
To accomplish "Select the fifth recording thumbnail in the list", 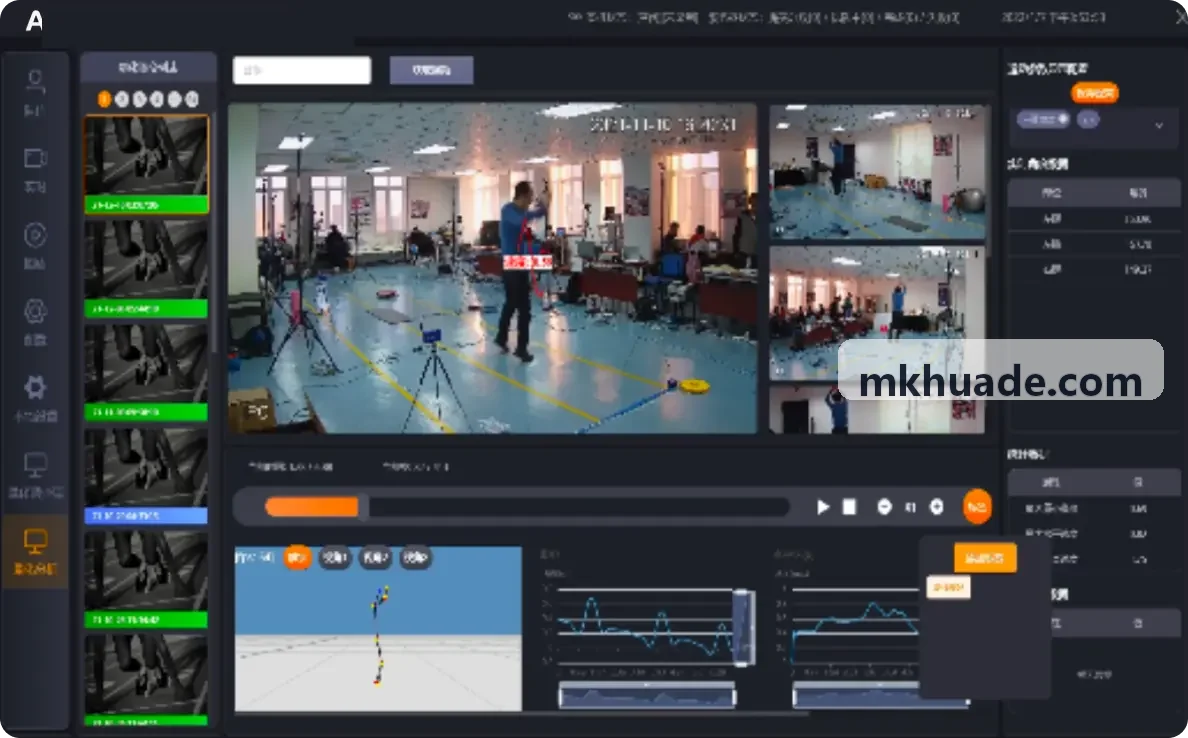I will pos(146,579).
